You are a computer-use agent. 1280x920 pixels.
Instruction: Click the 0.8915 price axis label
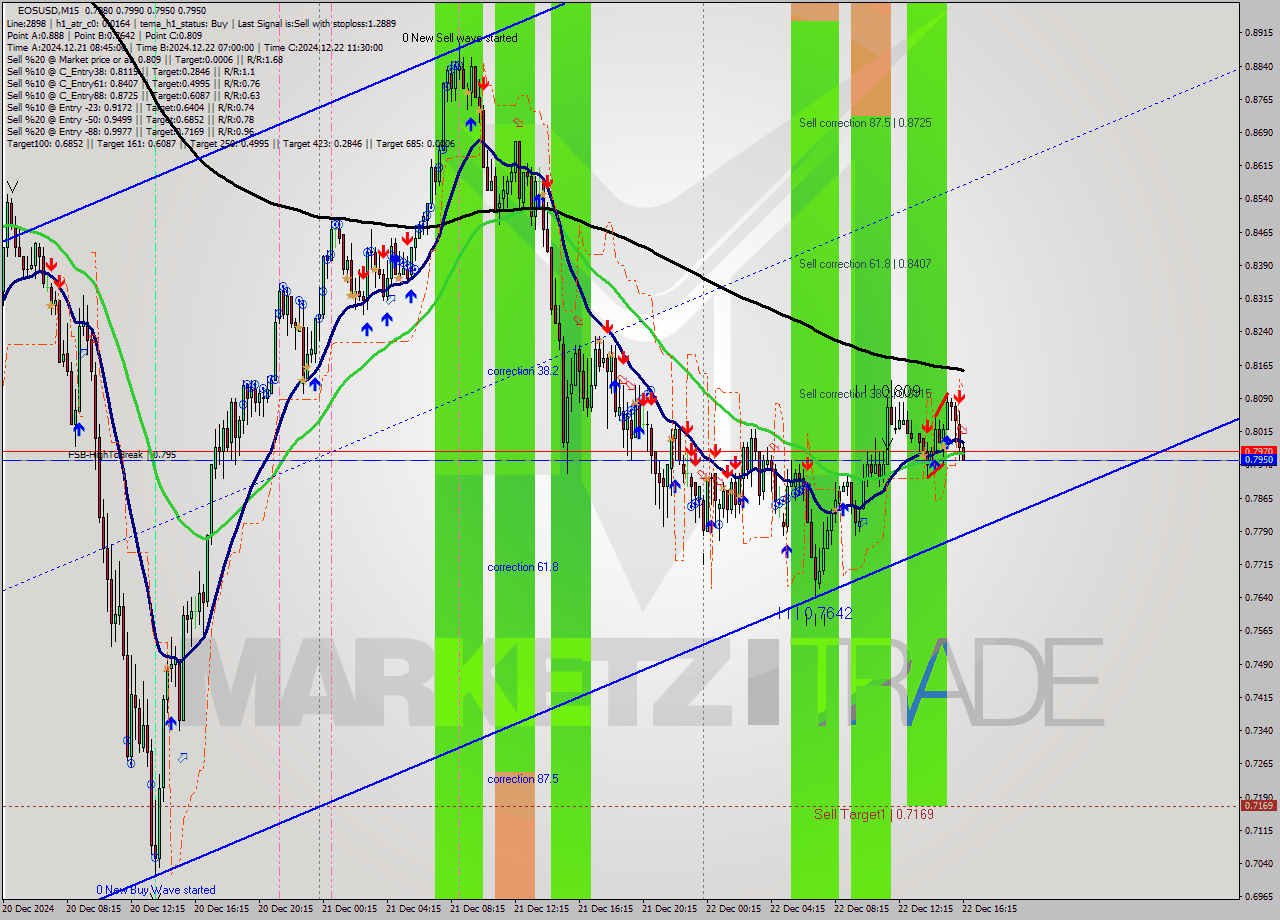pyautogui.click(x=1258, y=33)
